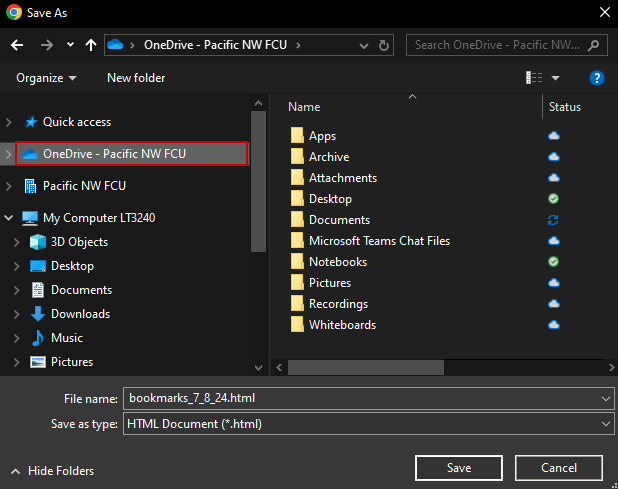Expand the Quick access tree node

click(x=9, y=122)
